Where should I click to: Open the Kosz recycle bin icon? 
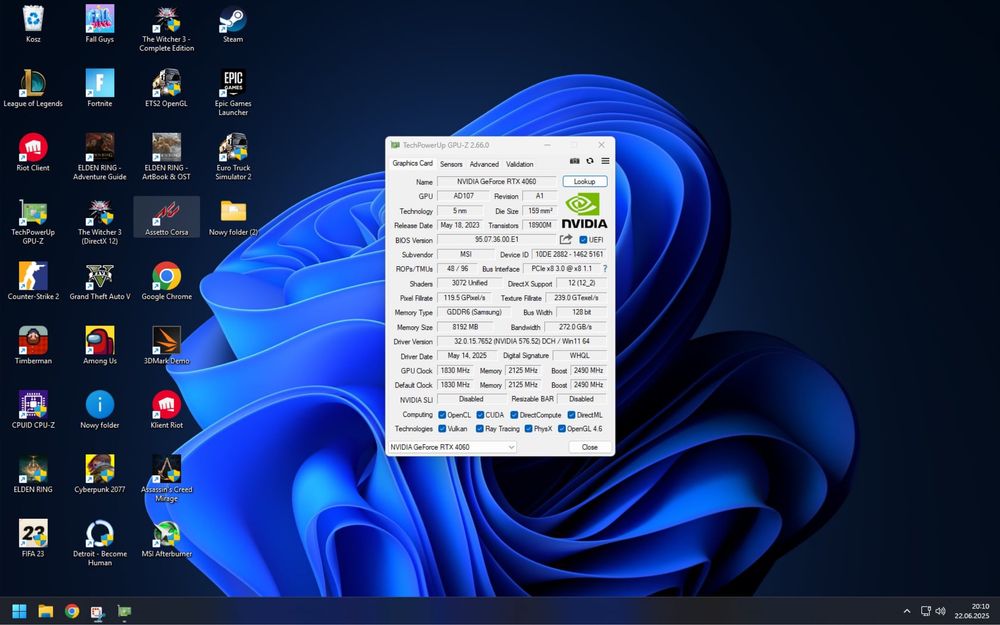[x=33, y=24]
